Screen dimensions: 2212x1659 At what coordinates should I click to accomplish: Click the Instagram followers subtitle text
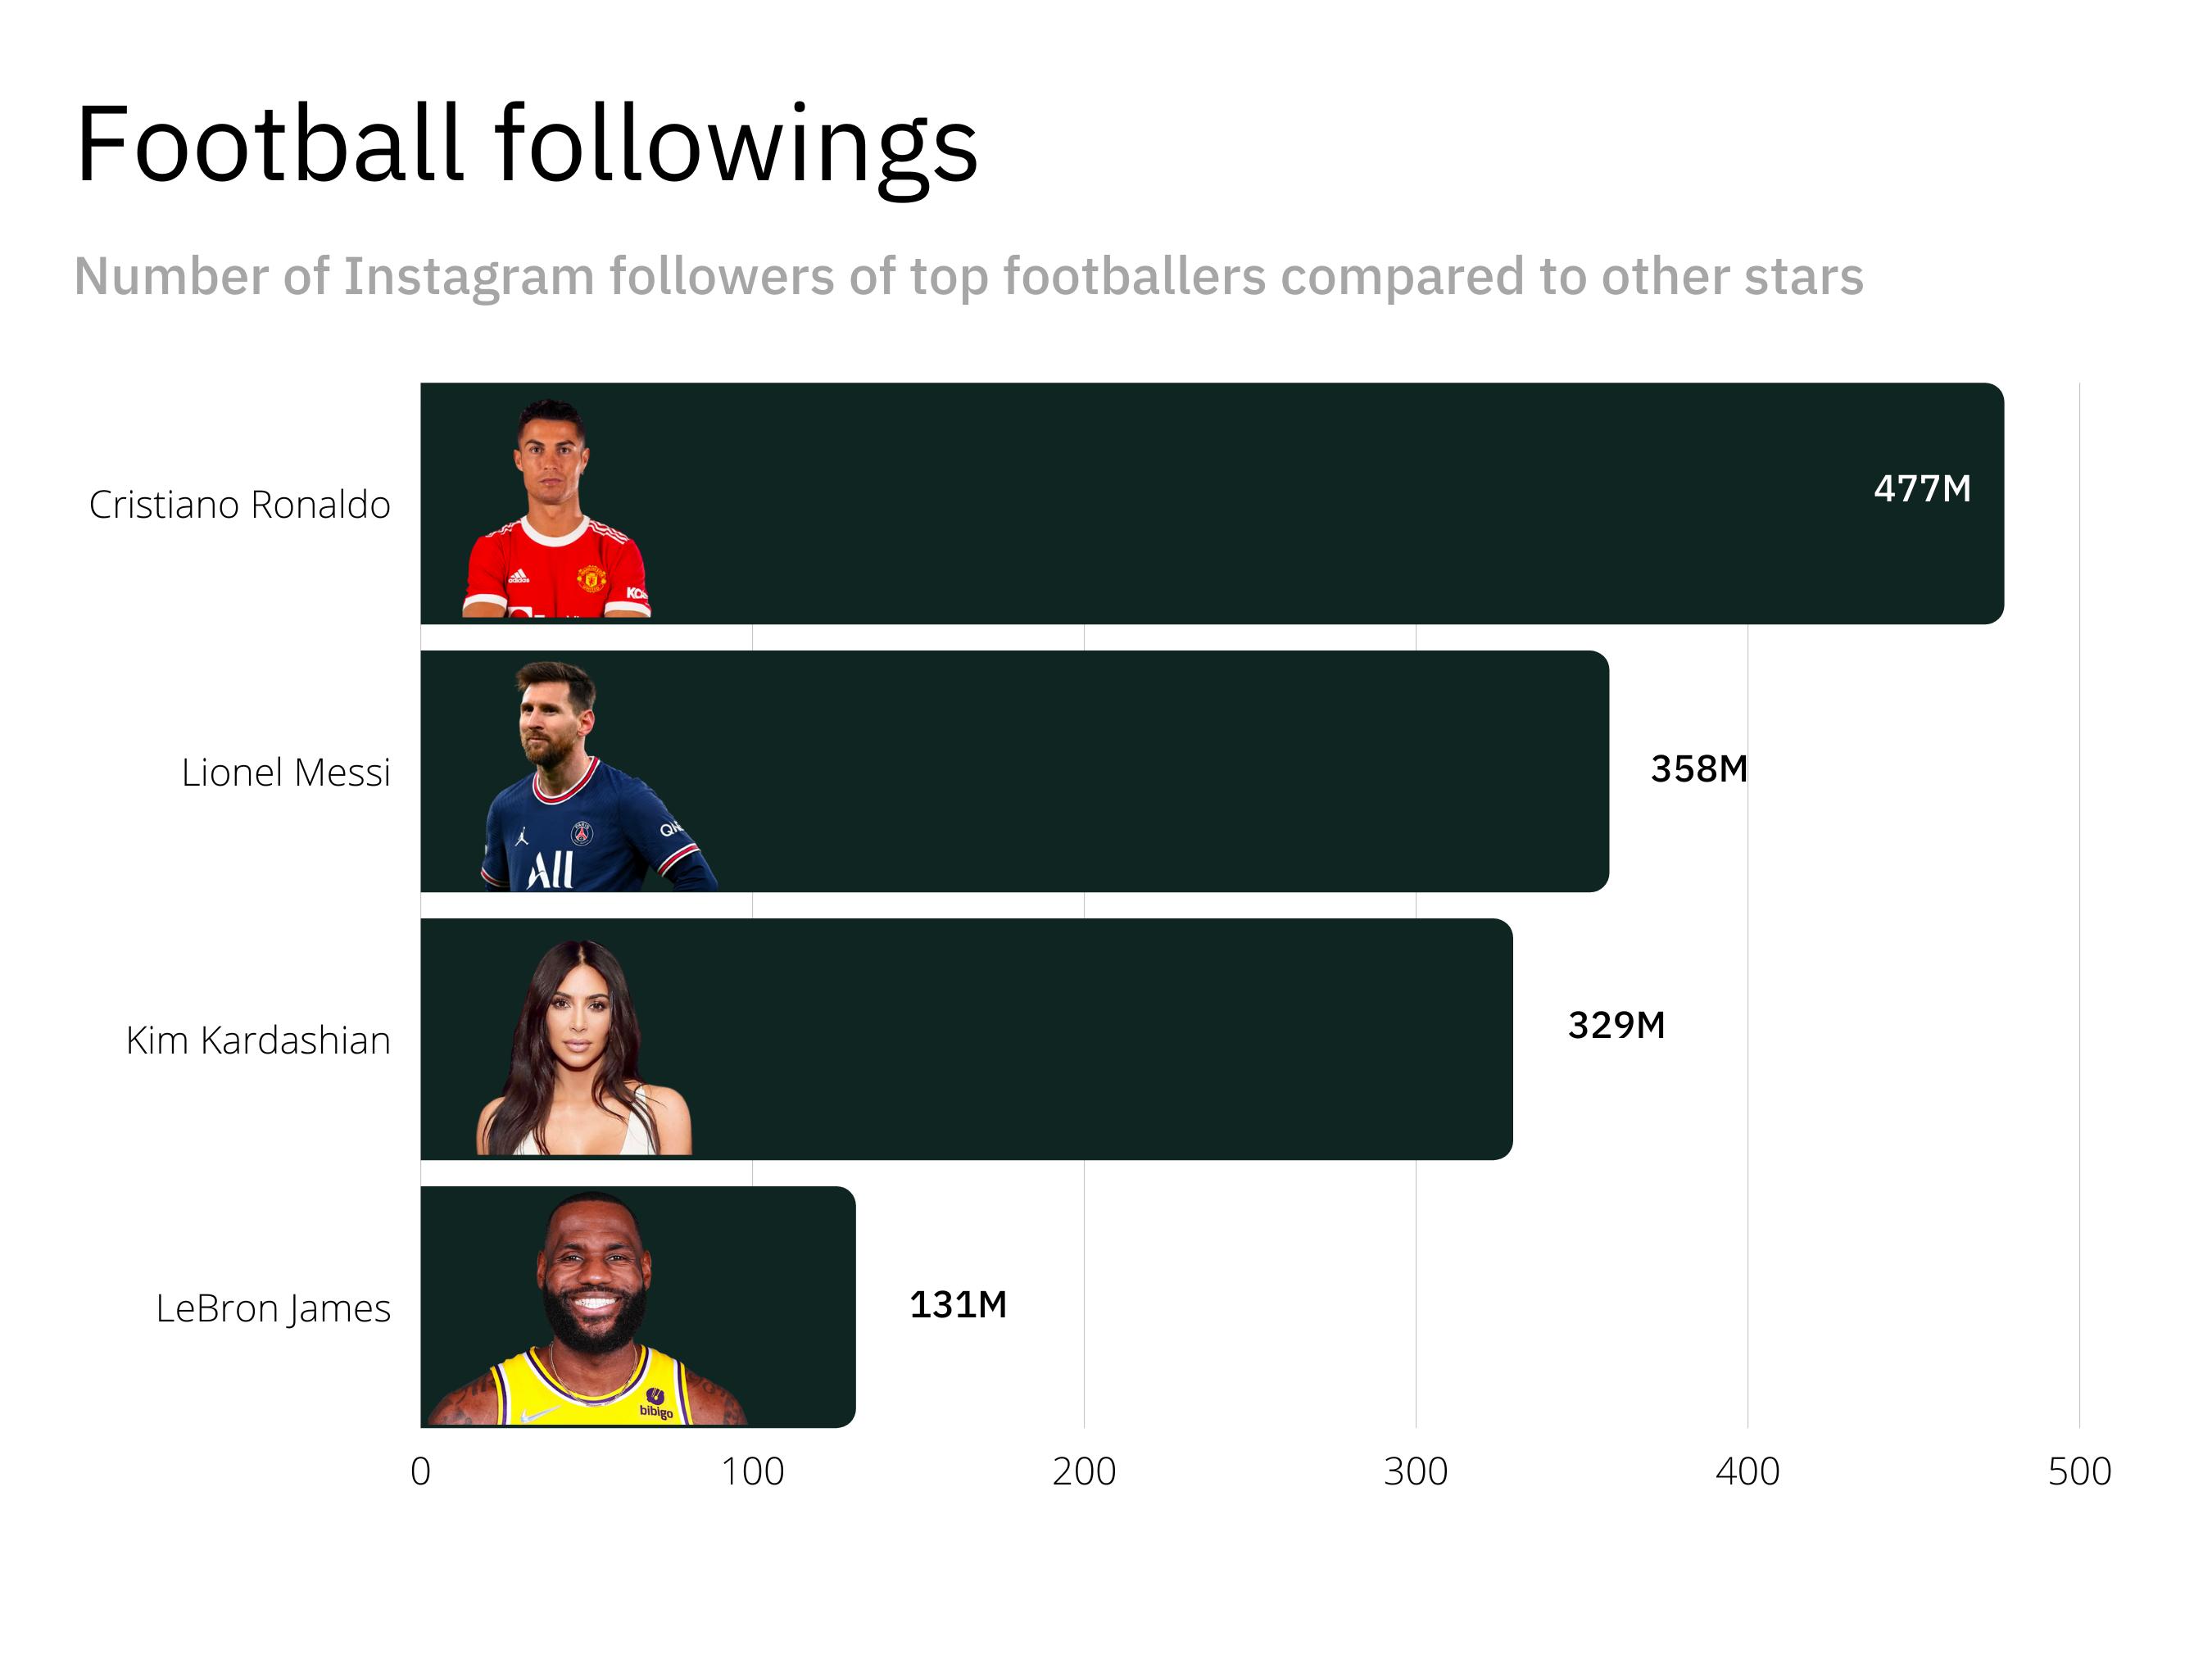click(x=968, y=276)
